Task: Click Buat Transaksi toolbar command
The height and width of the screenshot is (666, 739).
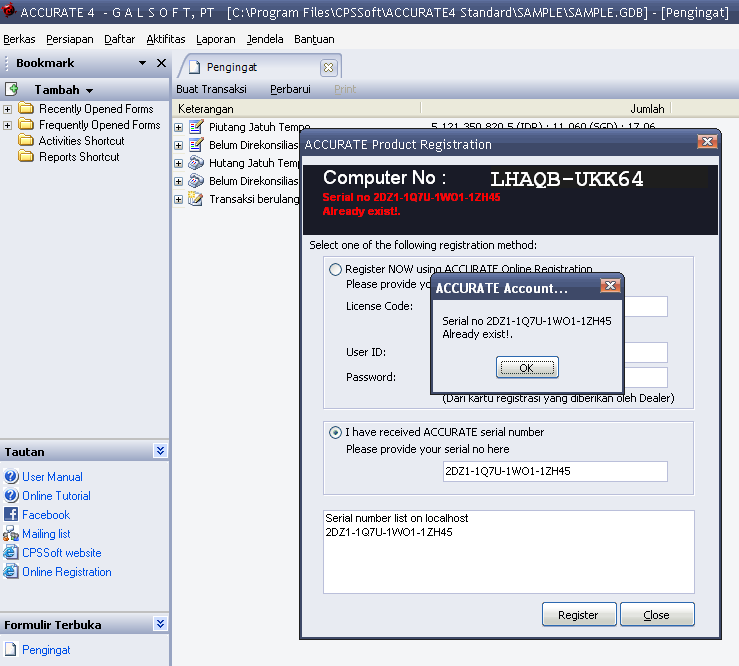Action: click(x=211, y=89)
